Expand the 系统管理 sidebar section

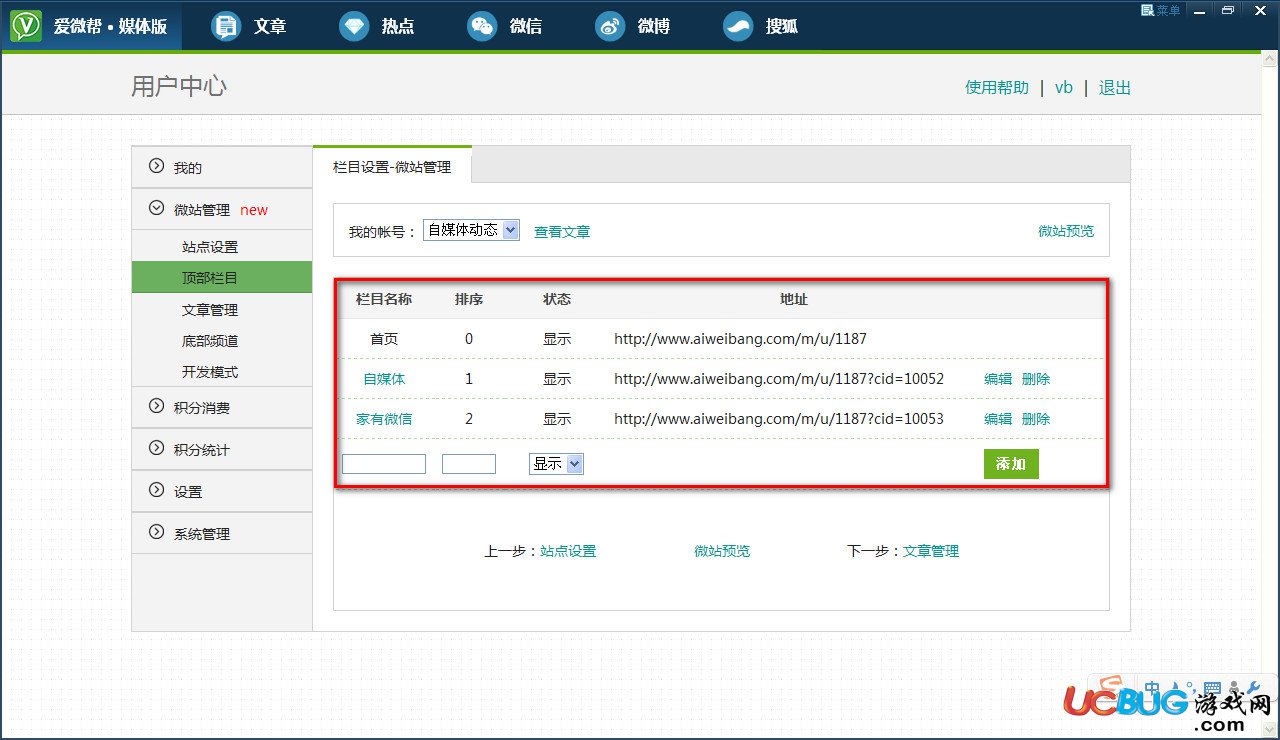coord(221,533)
